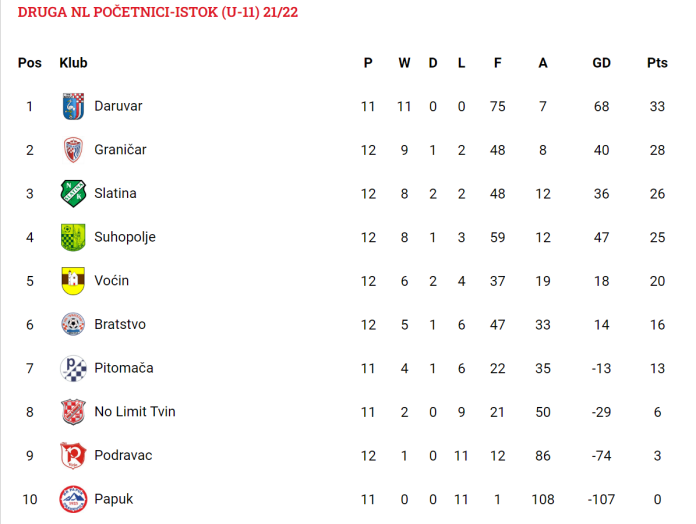Image resolution: width=696 pixels, height=524 pixels.
Task: Select the Pitomača checkered logo
Action: [x=73, y=368]
